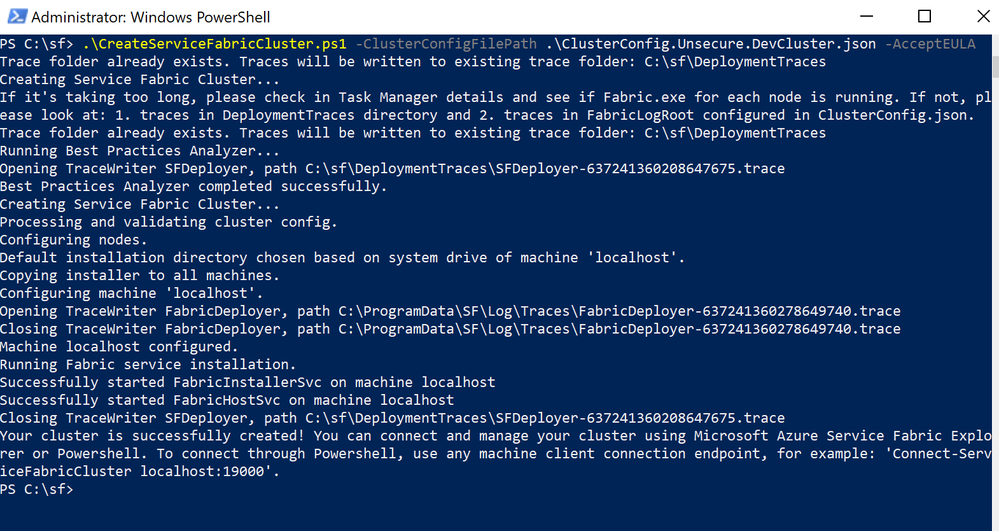This screenshot has height=531, width=999.
Task: Click the 'Machine localhost configured.' line
Action: point(119,347)
